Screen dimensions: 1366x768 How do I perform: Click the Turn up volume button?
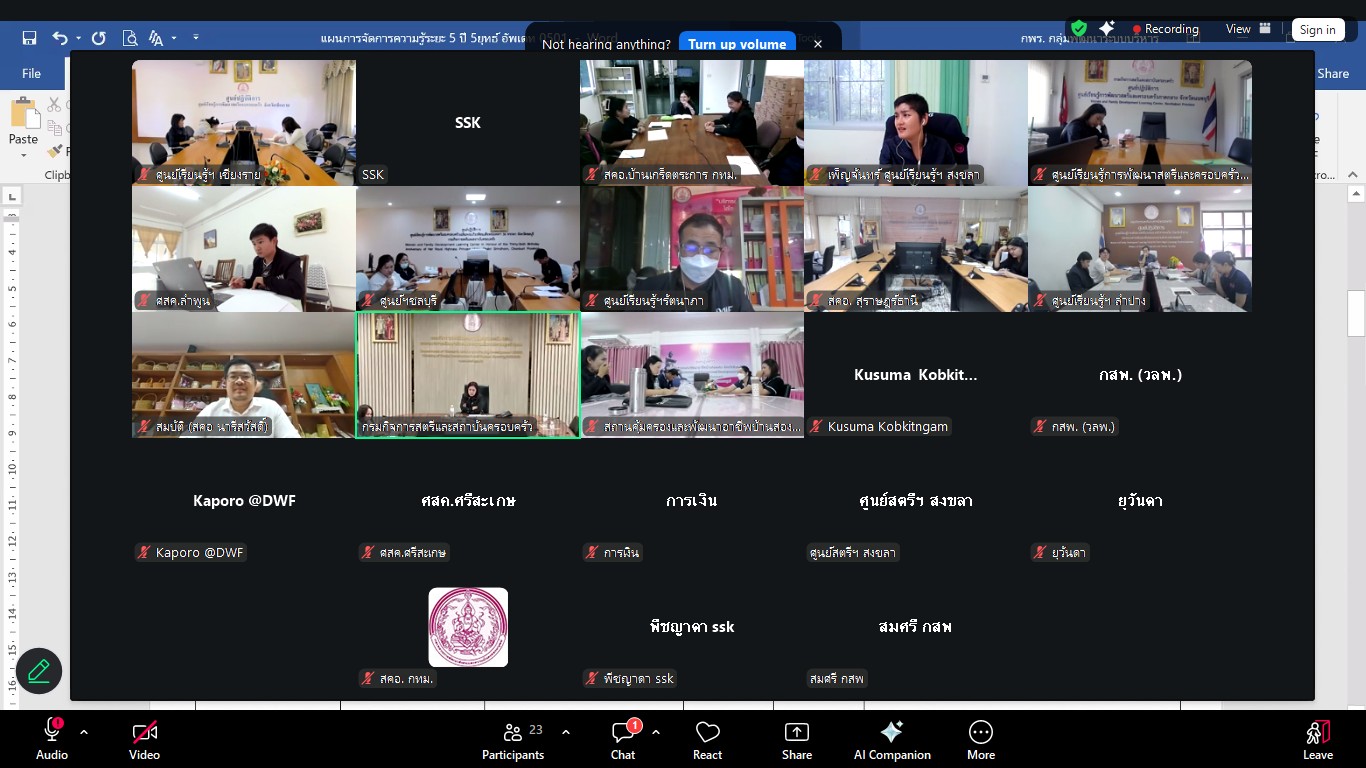coord(737,44)
